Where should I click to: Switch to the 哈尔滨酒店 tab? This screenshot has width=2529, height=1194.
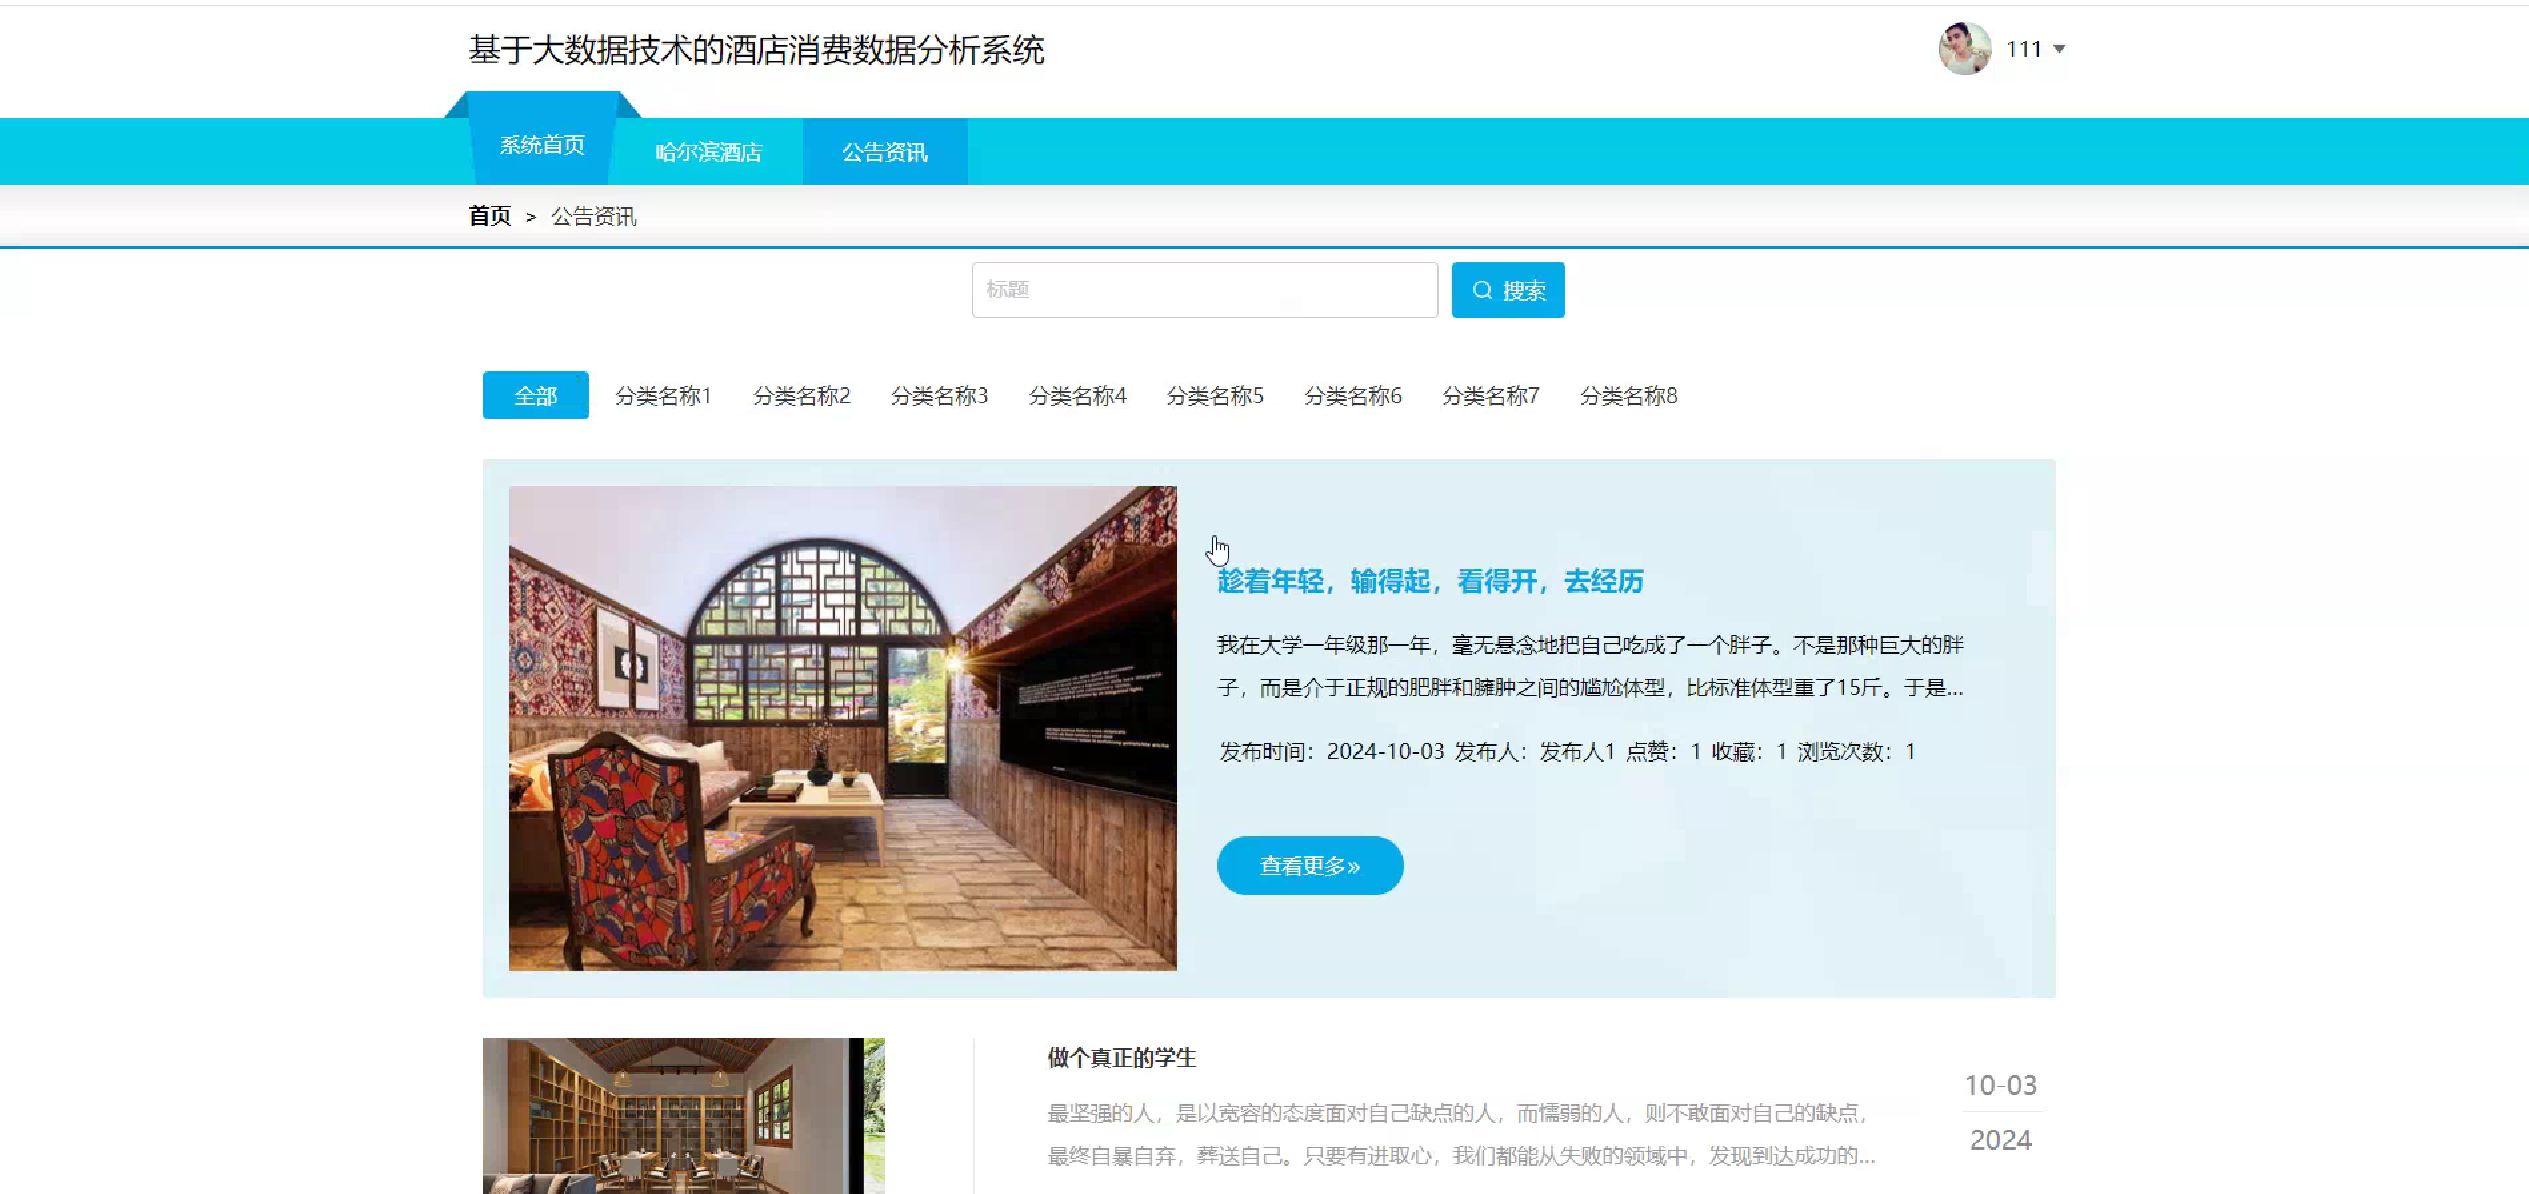point(708,152)
